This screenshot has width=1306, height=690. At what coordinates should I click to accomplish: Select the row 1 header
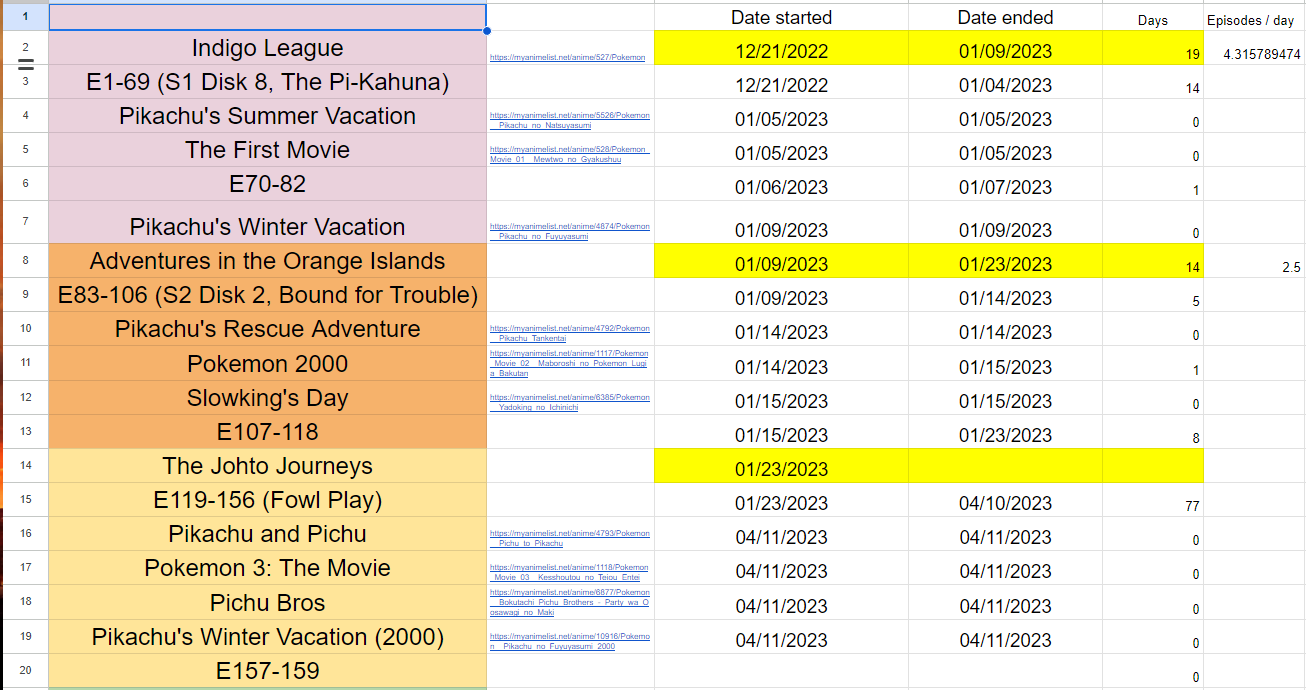coord(25,17)
